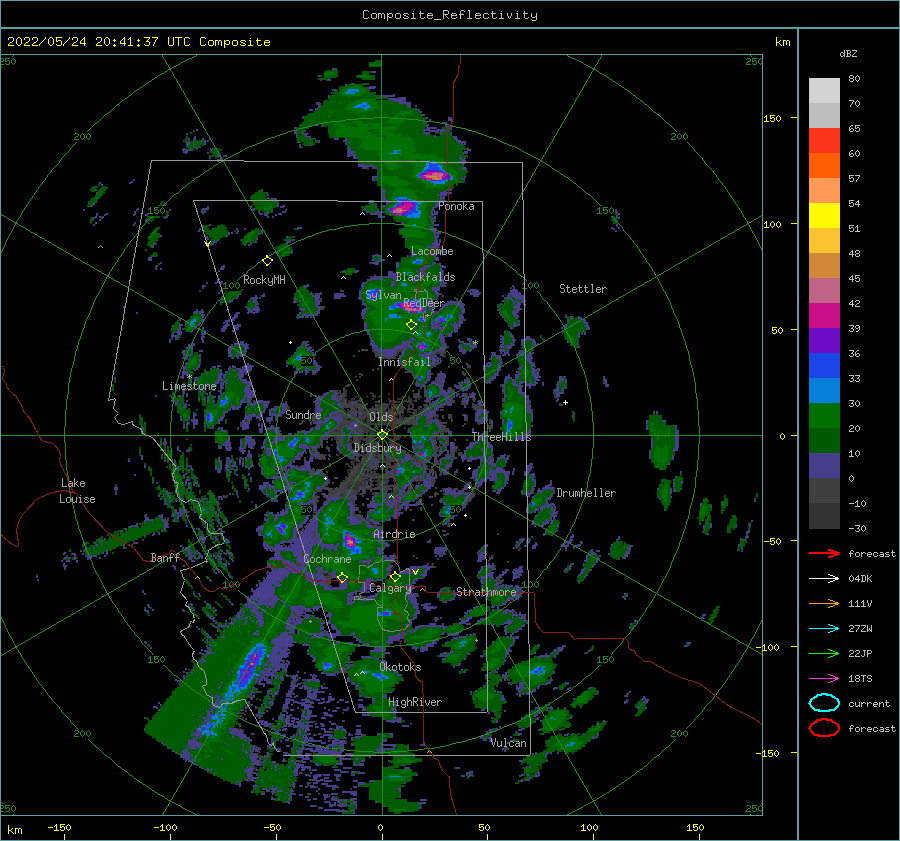This screenshot has height=841, width=900.
Task: Click the RockyMH label
Action: pyautogui.click(x=264, y=280)
